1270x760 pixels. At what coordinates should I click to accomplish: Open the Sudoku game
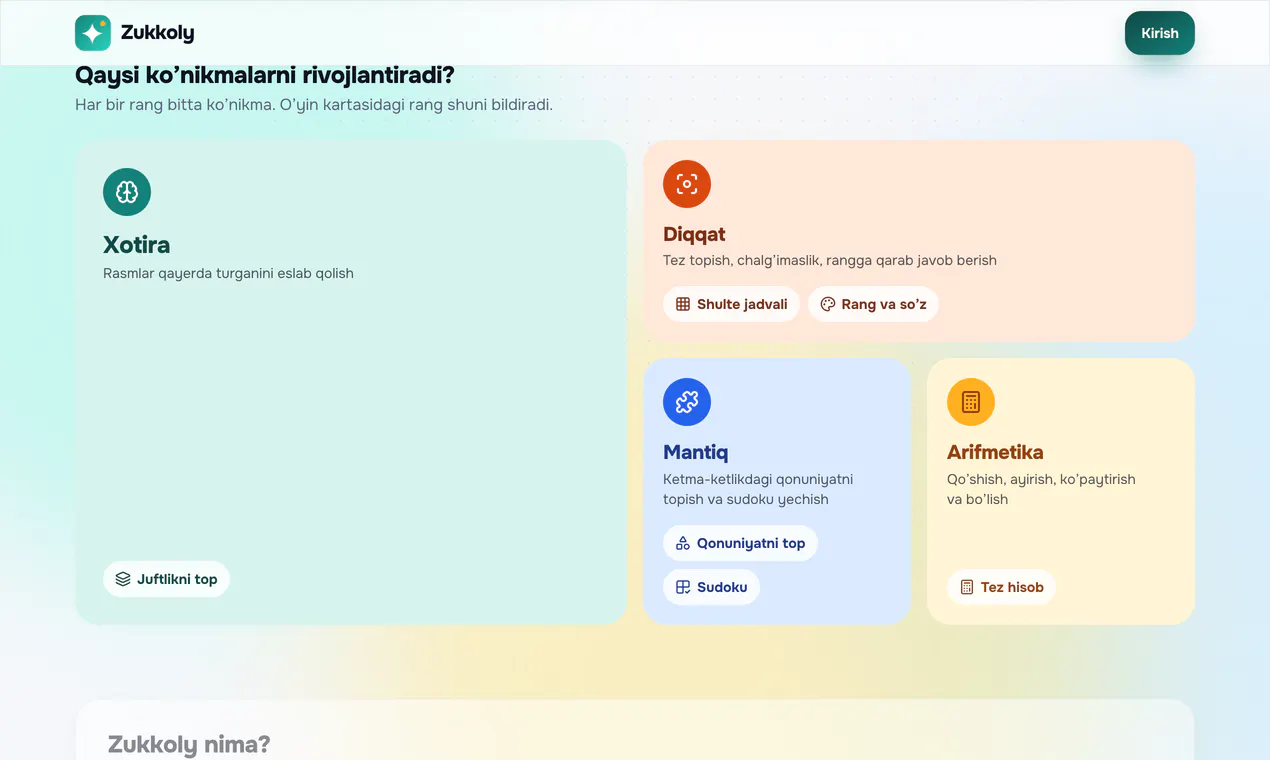711,587
